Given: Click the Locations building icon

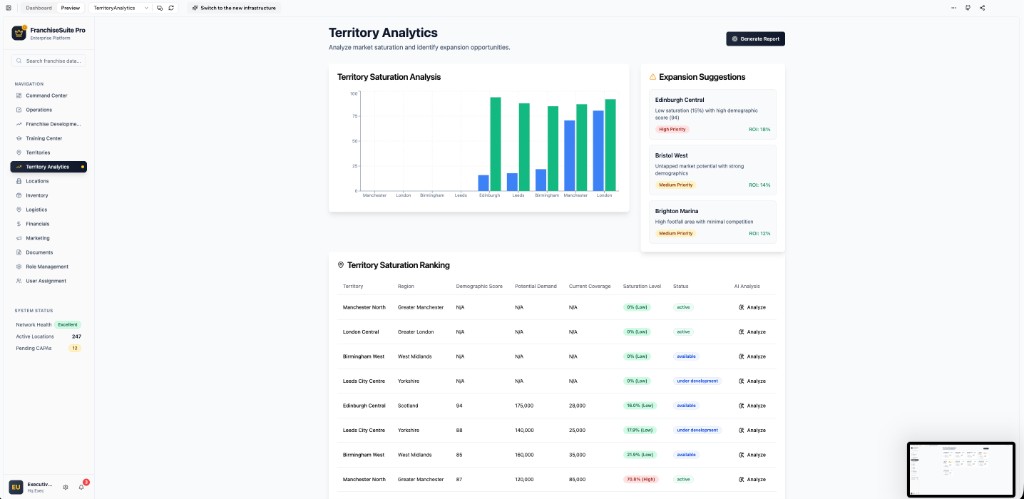Looking at the screenshot, I should pos(19,181).
